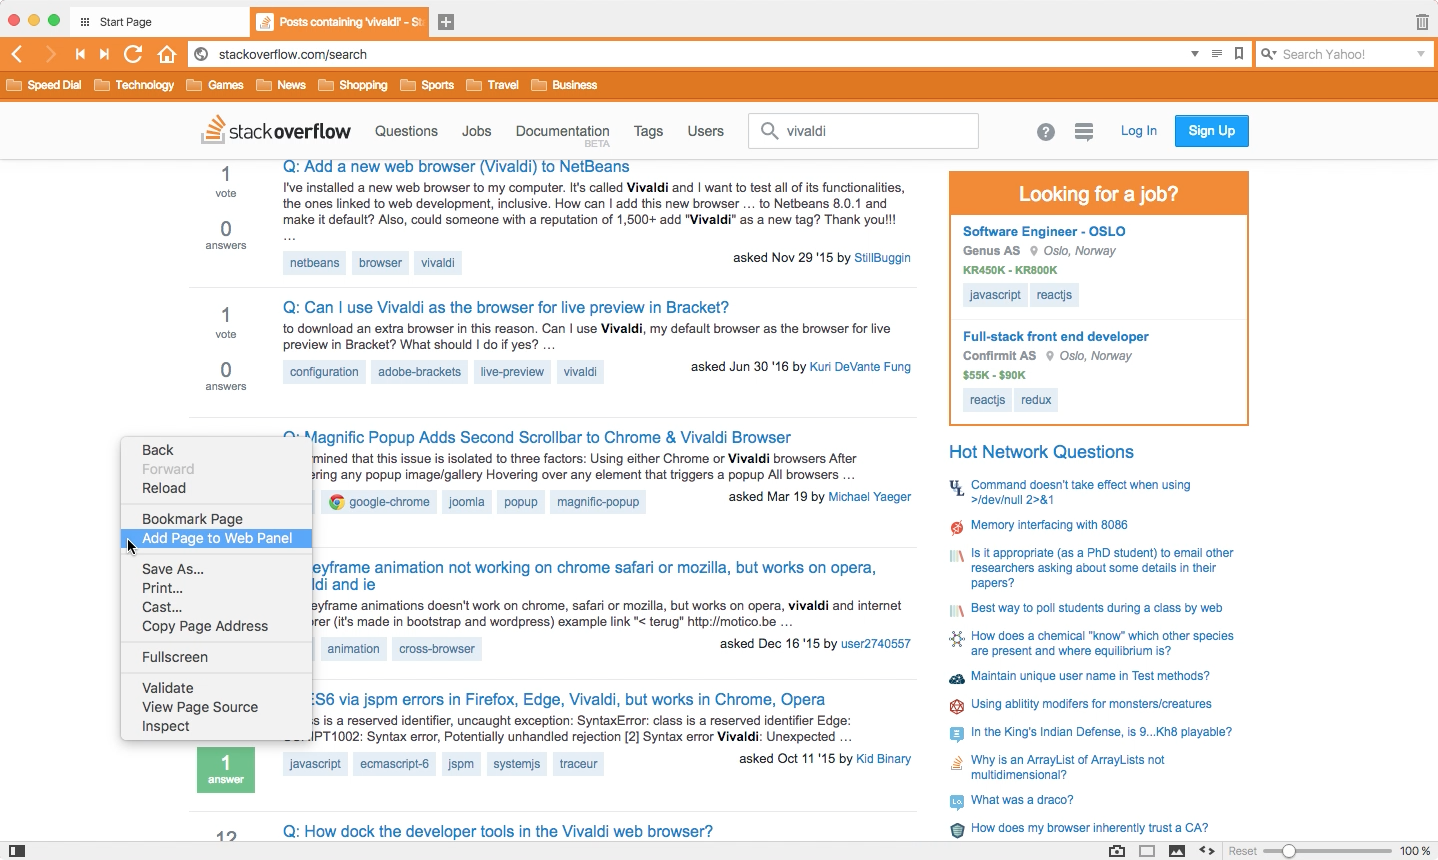Select Add Page to Web Panel
The height and width of the screenshot is (860, 1438).
(x=217, y=538)
